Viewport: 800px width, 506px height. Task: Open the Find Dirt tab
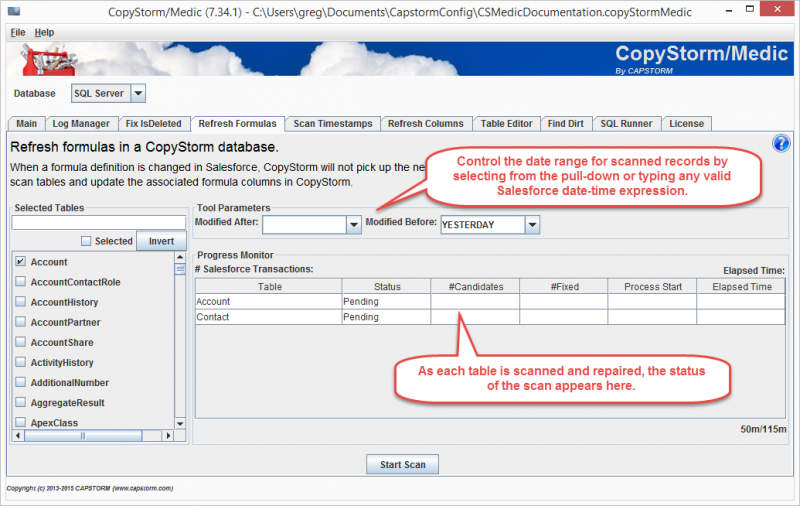coord(565,123)
